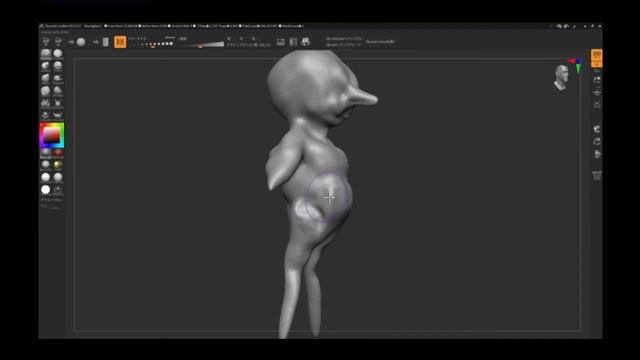Choose the gray sphere left of gold
Screen dimensions: 640x360
46,165
